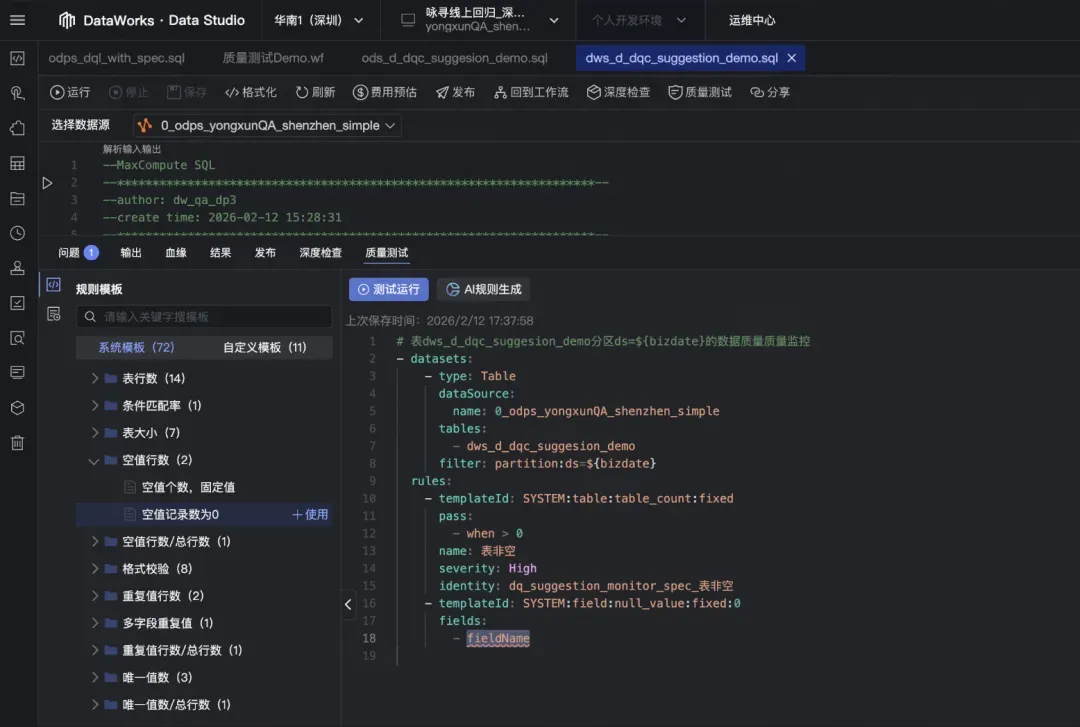Open region dropdown 华南1 (深圳)

(319, 20)
